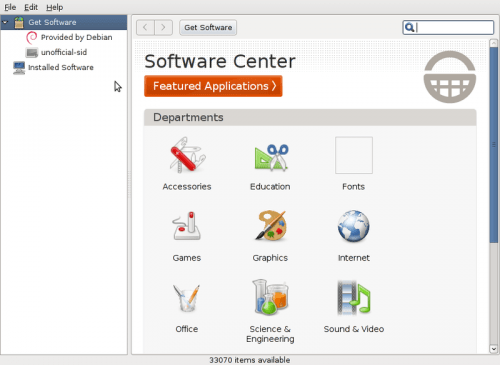Click the Science & Engineering label

pyautogui.click(x=270, y=334)
